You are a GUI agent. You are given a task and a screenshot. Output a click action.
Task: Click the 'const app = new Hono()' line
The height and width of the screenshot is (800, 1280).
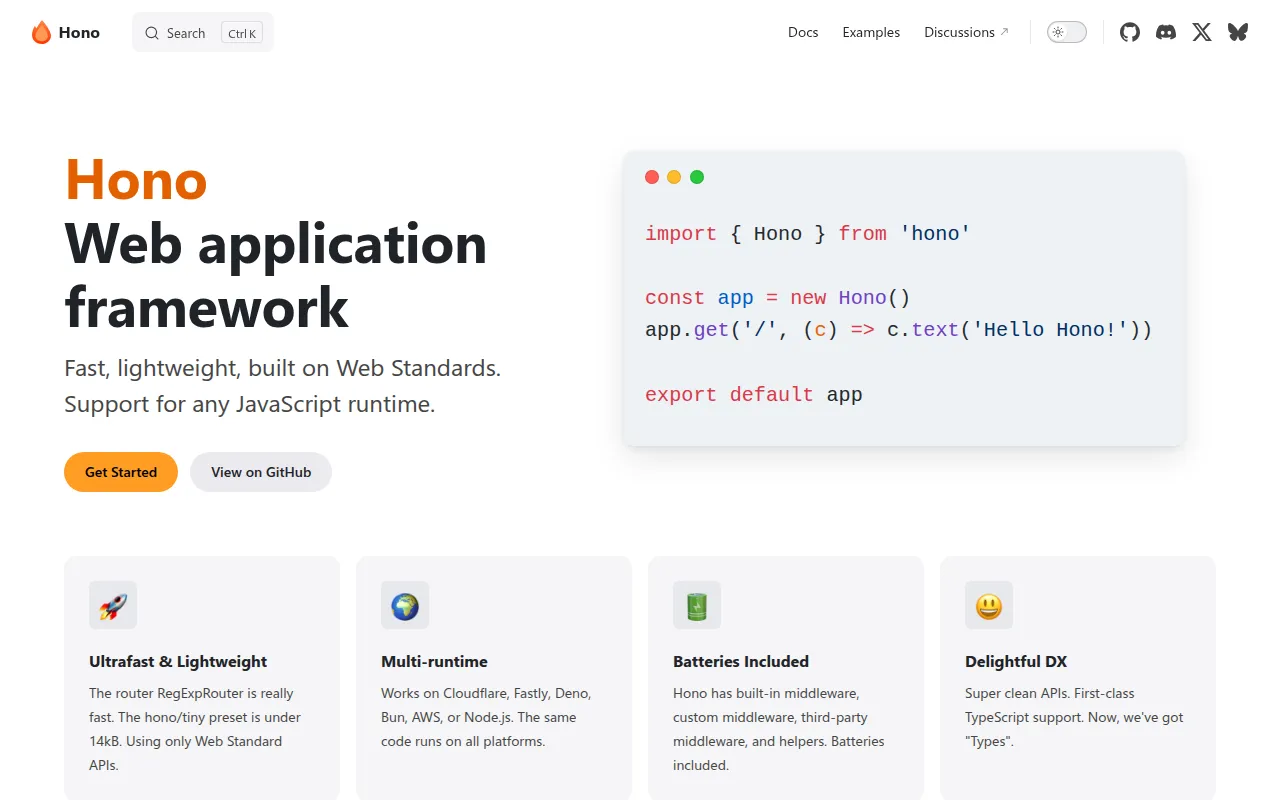click(x=778, y=298)
